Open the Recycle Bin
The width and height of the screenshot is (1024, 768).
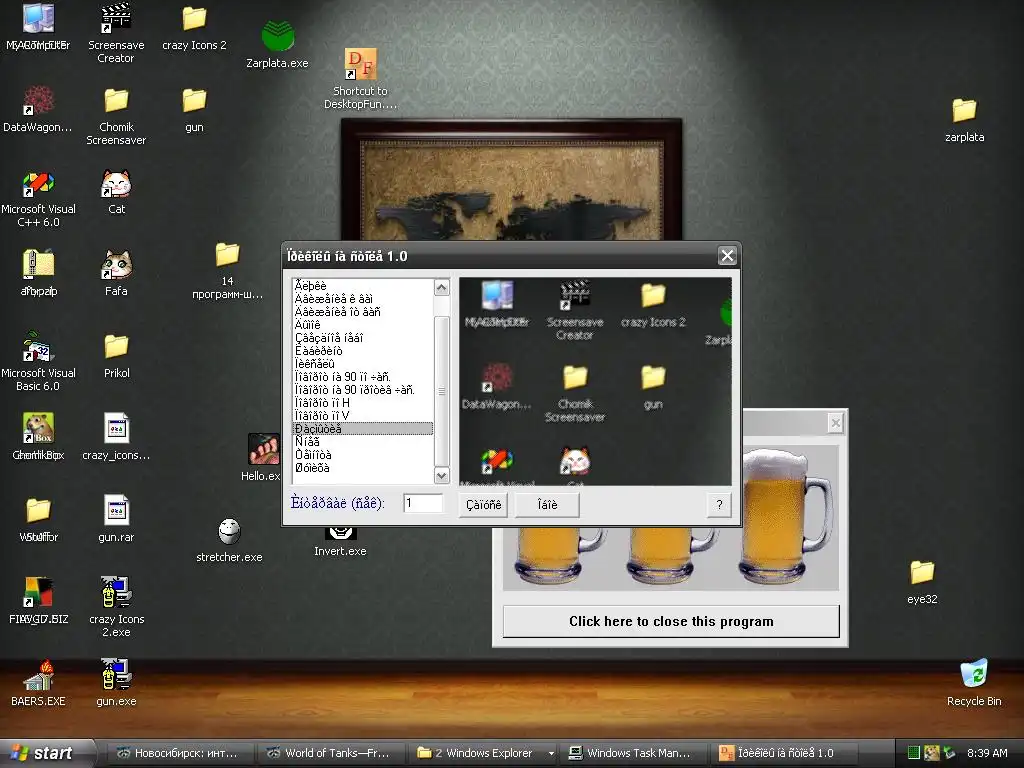pyautogui.click(x=974, y=682)
